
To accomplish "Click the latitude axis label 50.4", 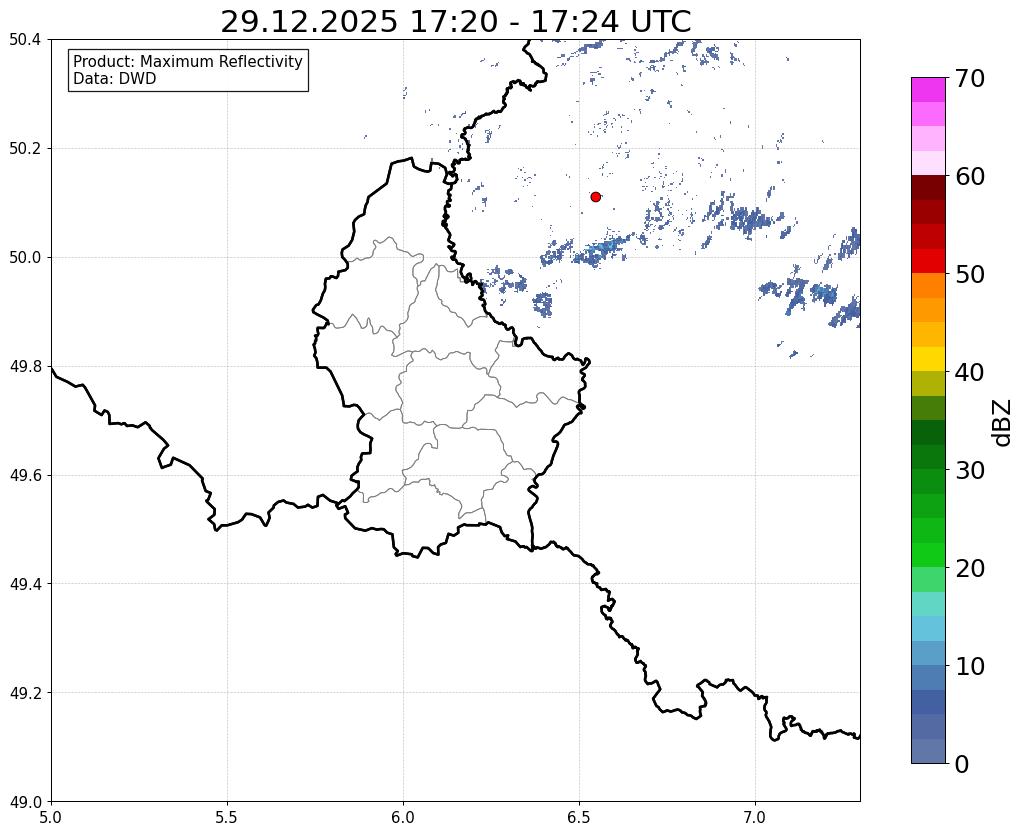I will pos(25,39).
